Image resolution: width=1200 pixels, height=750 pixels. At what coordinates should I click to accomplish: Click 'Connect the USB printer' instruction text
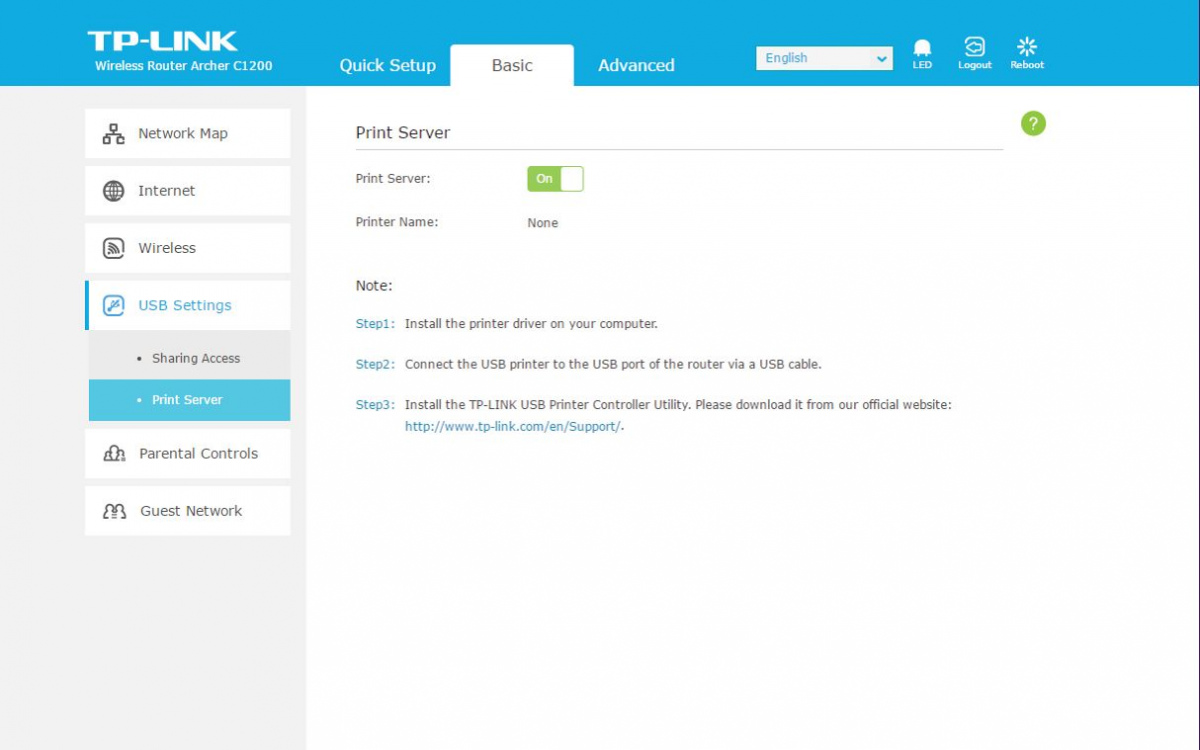point(613,364)
